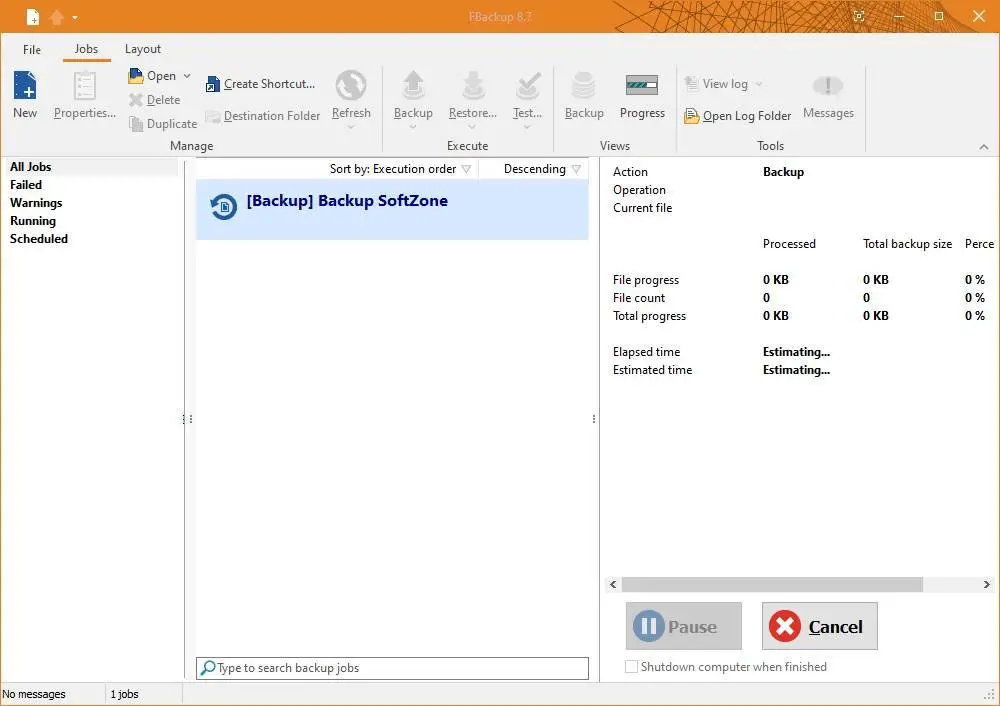Viewport: 1000px width, 706px height.
Task: Open job Properties from the ribbon
Action: pos(85,87)
